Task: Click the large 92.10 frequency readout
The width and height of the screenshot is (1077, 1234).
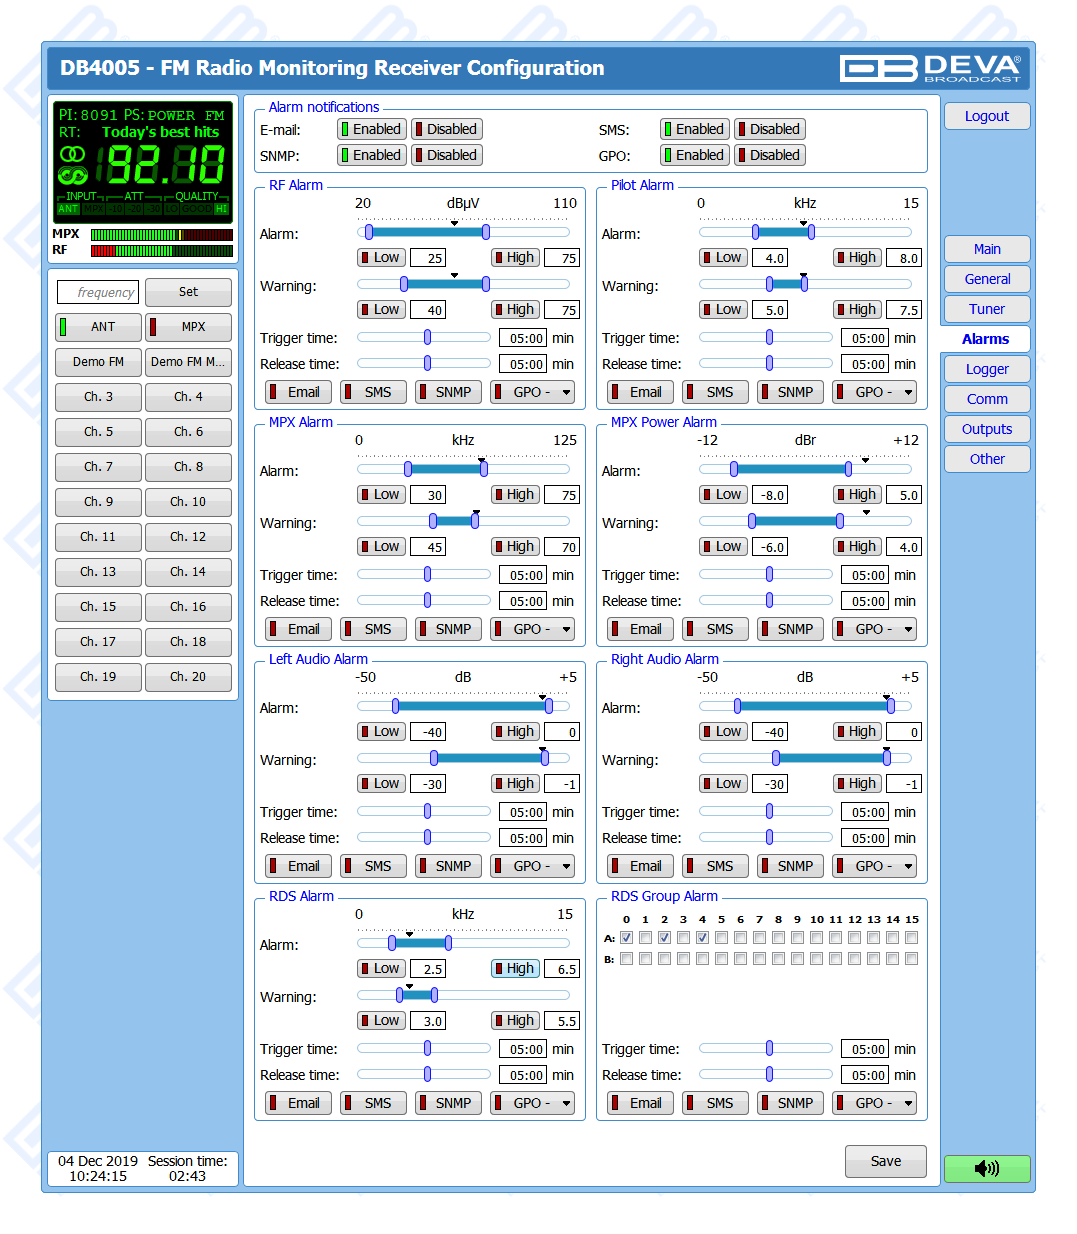Action: tap(166, 165)
